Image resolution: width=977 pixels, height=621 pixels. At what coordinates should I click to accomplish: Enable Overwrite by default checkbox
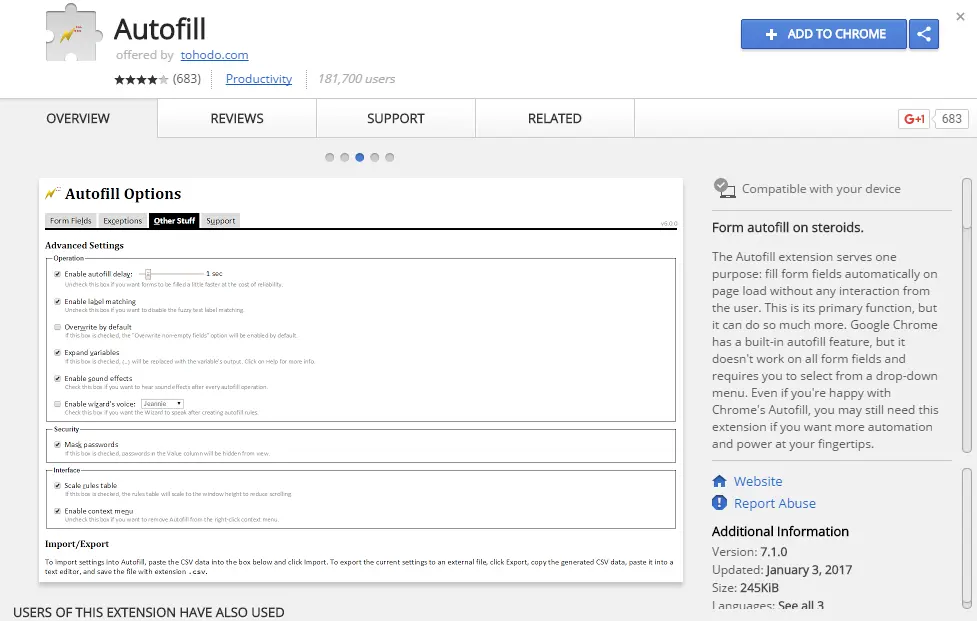click(57, 327)
